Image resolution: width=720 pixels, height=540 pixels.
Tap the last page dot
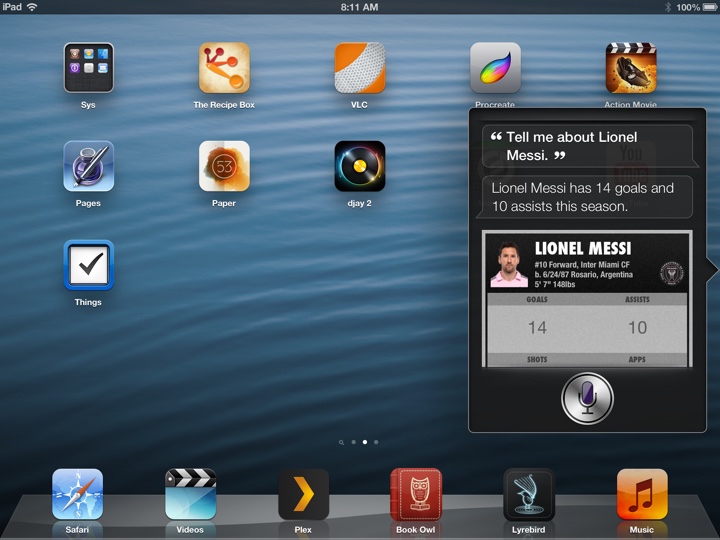click(377, 442)
